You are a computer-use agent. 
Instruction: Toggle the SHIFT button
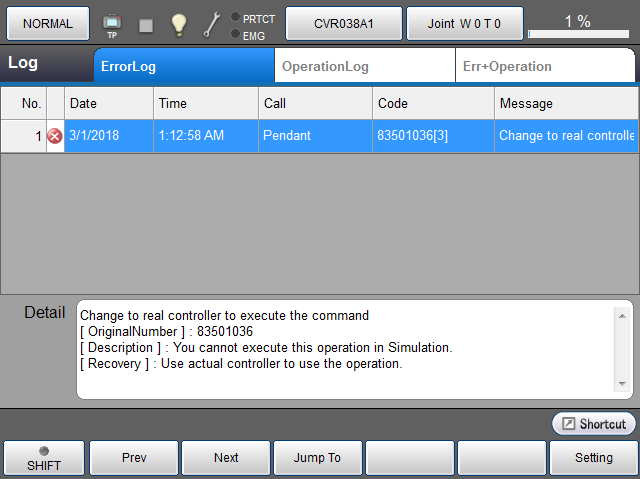(x=43, y=458)
